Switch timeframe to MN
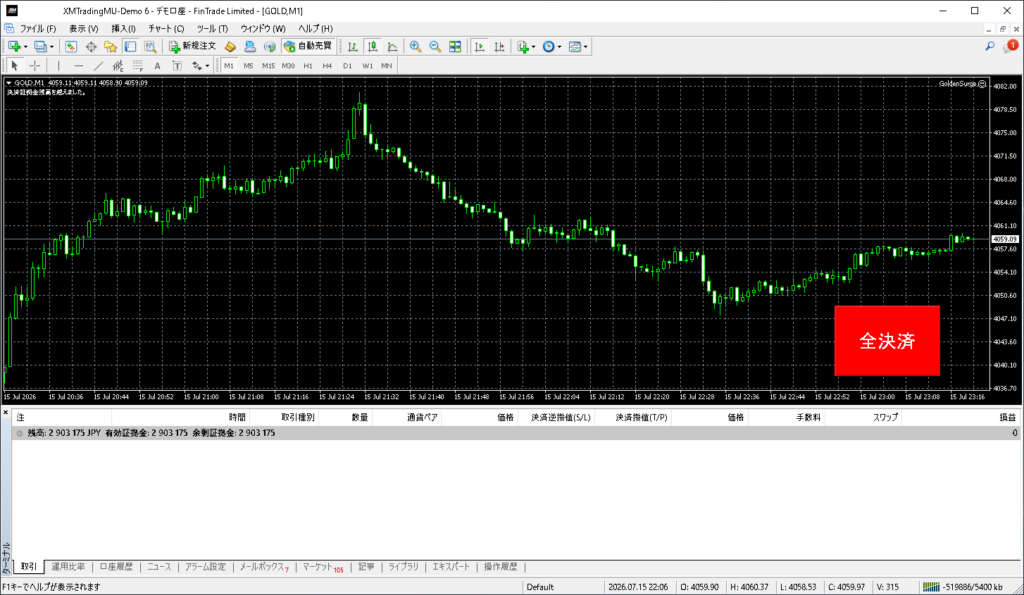 (x=387, y=65)
